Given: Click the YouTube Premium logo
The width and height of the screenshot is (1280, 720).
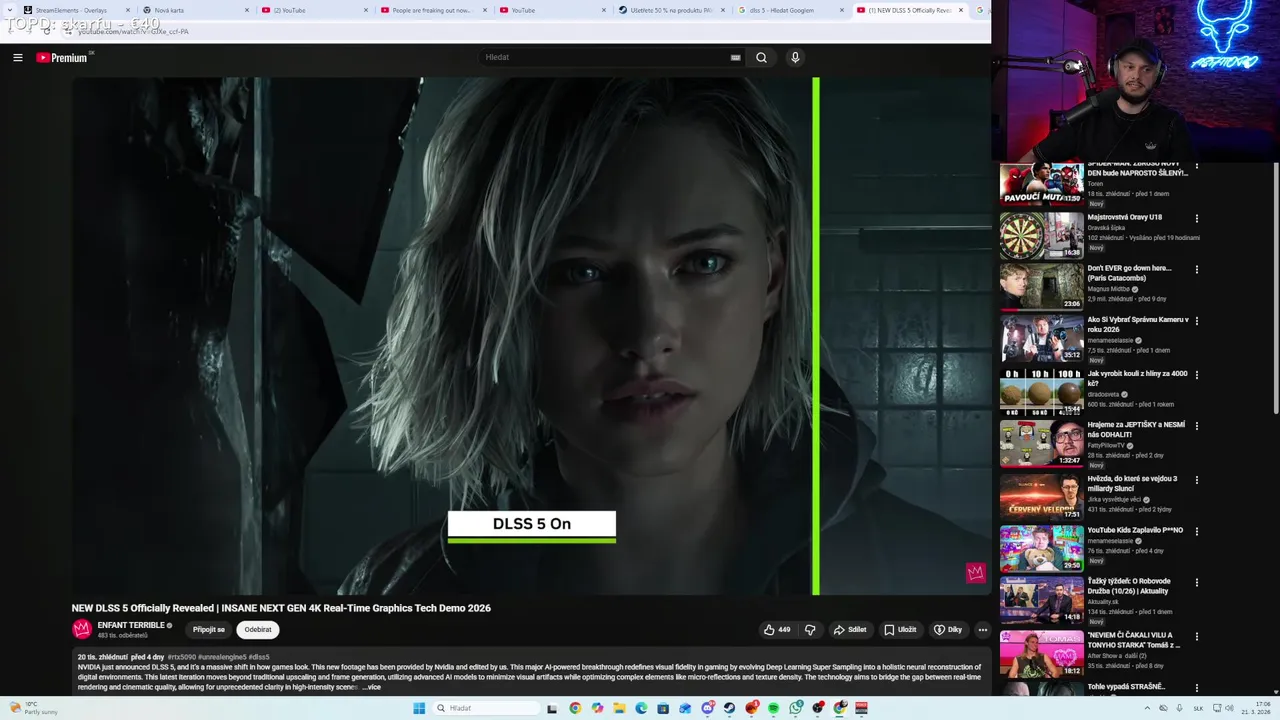Looking at the screenshot, I should coord(62,58).
